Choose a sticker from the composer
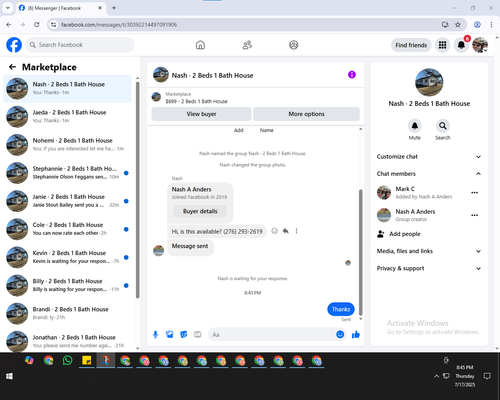Screen dimensions: 500x400 point(184,334)
